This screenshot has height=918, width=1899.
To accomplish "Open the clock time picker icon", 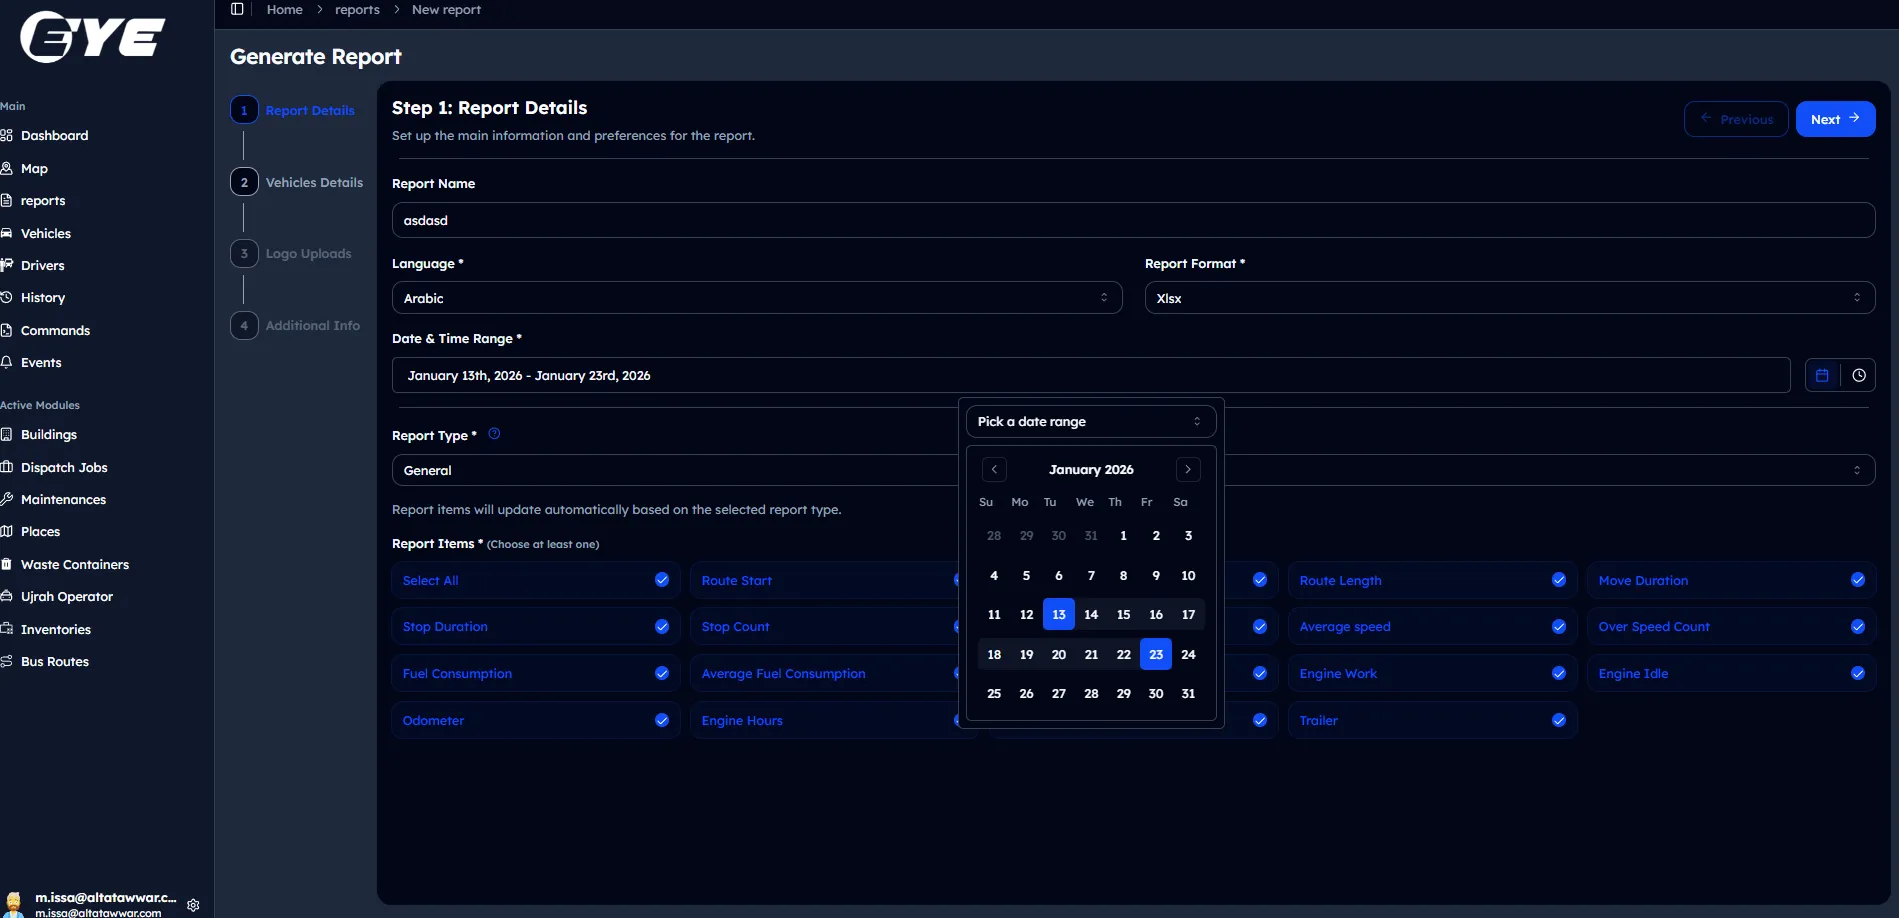I will pyautogui.click(x=1858, y=376).
